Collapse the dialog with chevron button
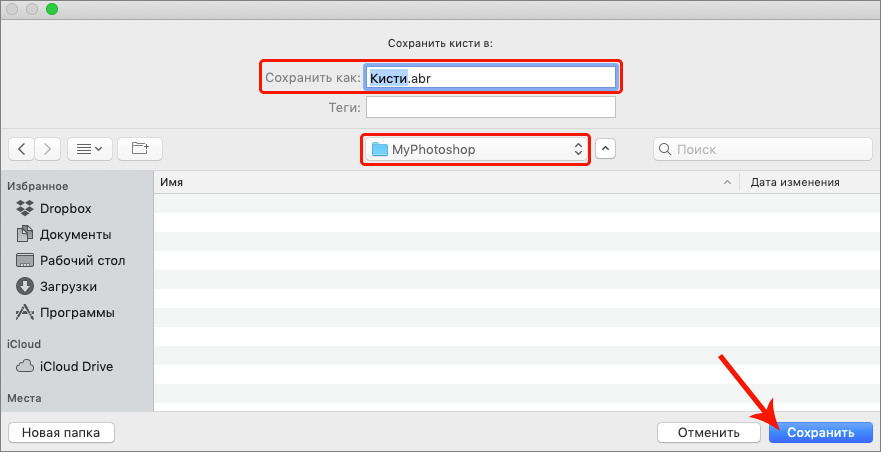881x452 pixels. point(606,149)
